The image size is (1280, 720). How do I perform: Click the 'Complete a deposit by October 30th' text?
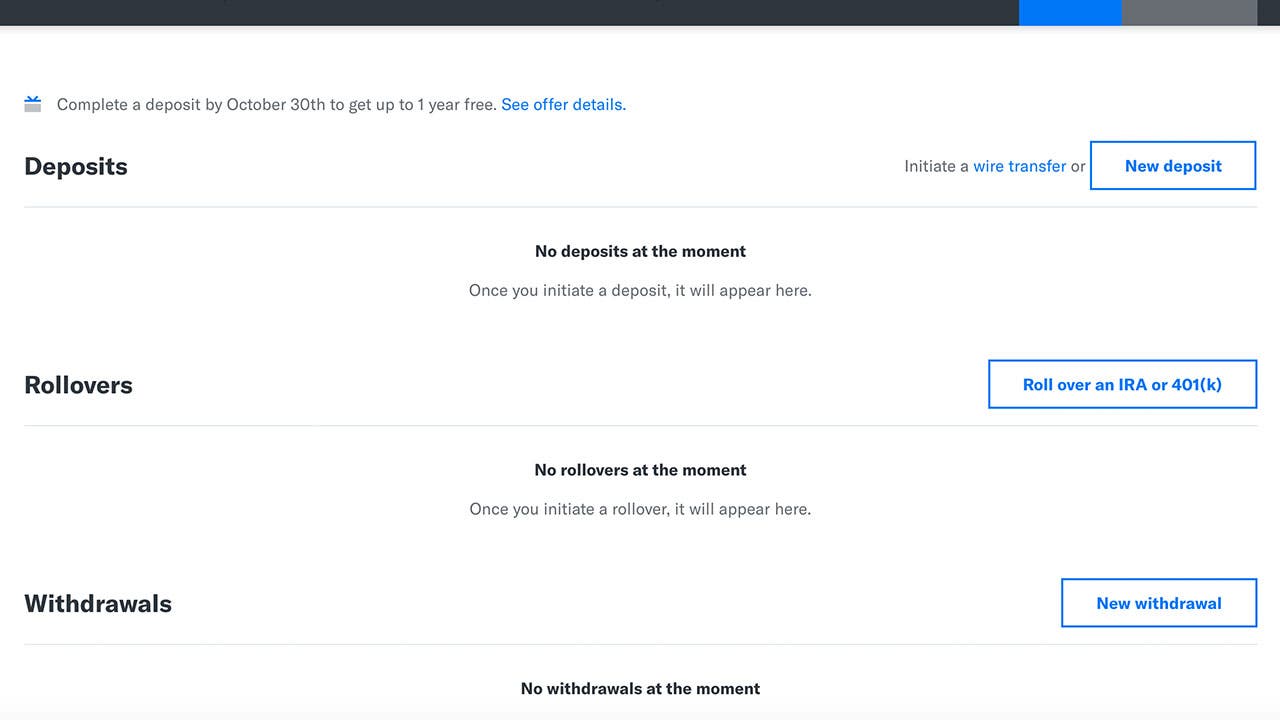click(x=277, y=104)
